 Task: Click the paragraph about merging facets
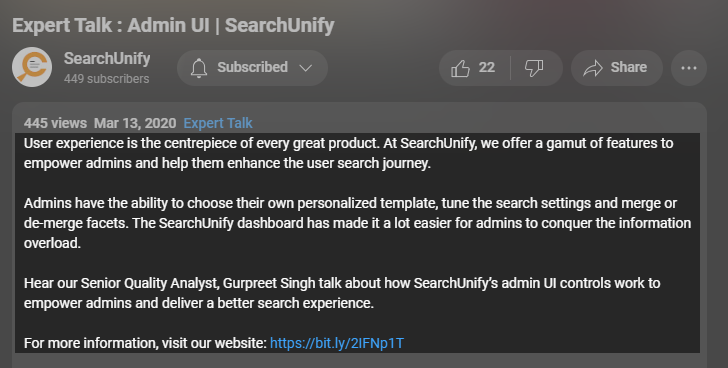click(358, 223)
